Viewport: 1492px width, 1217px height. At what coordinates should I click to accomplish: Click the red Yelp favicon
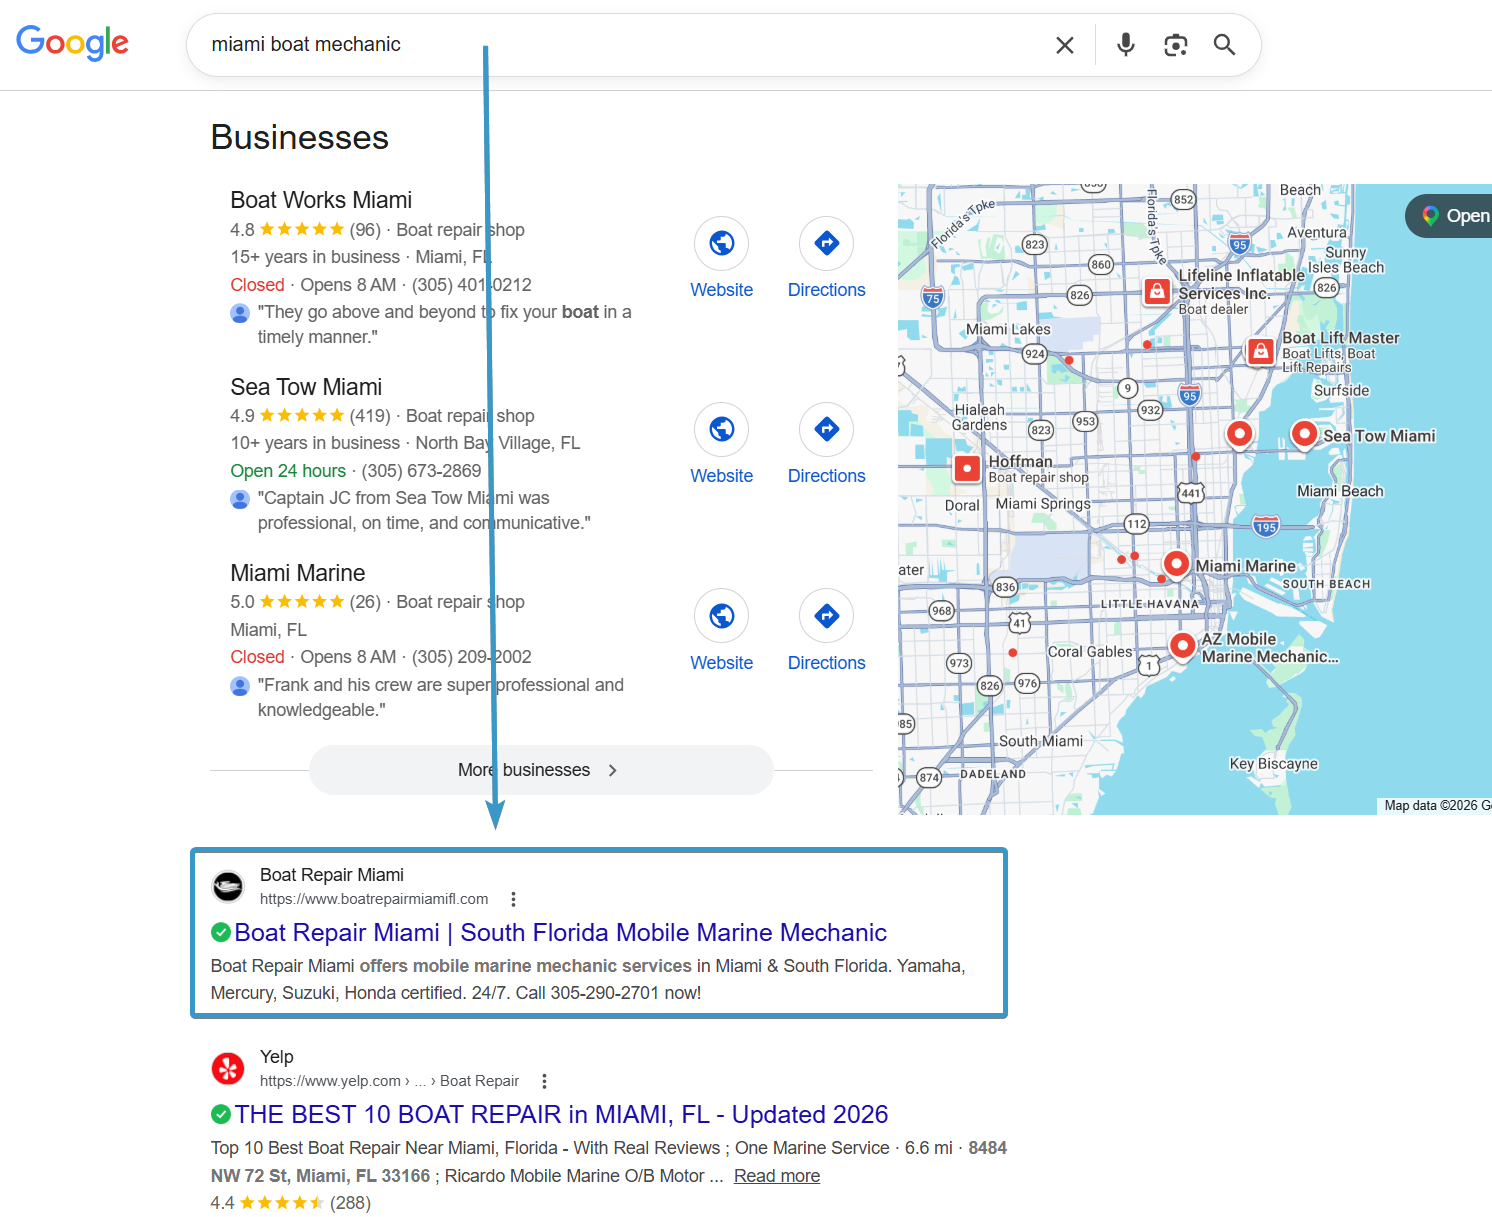coord(227,1068)
